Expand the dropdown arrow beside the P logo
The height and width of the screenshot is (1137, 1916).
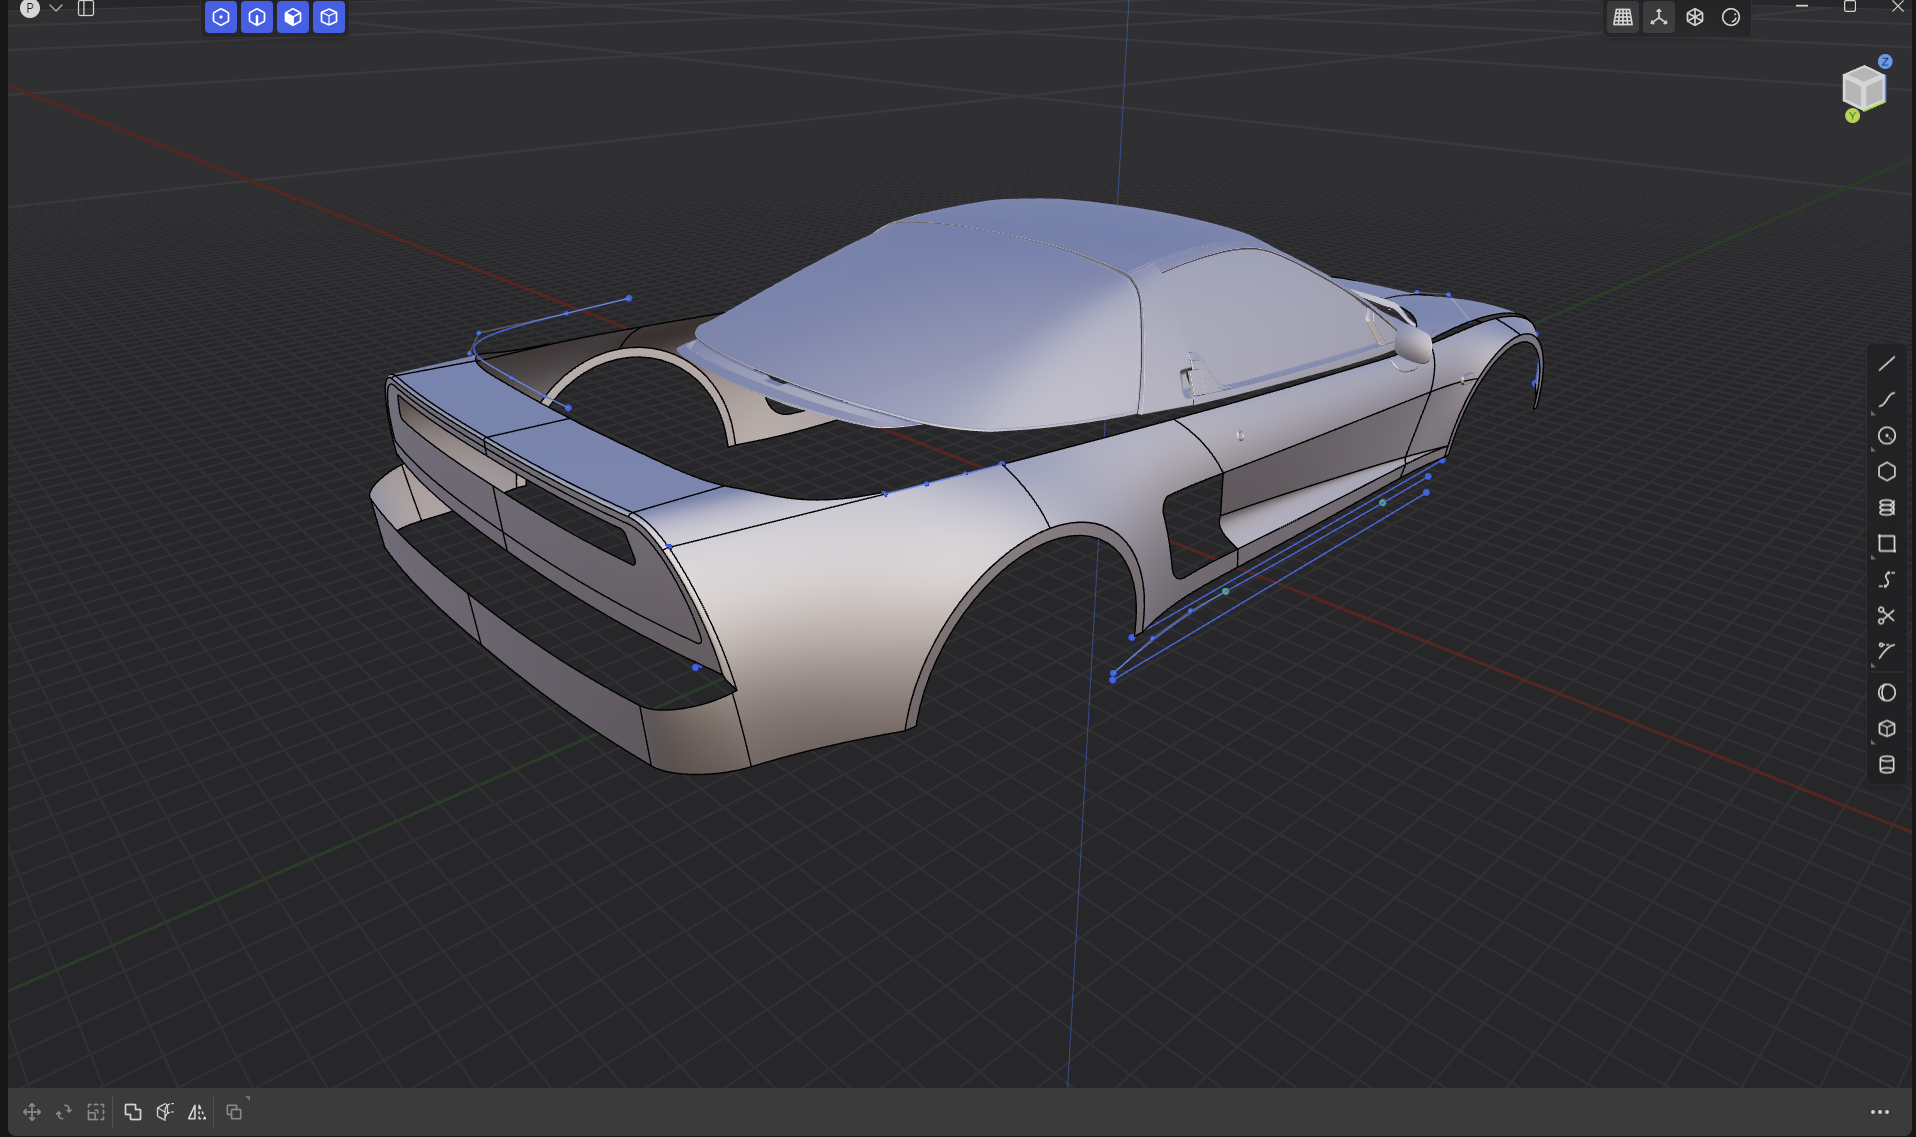56,8
